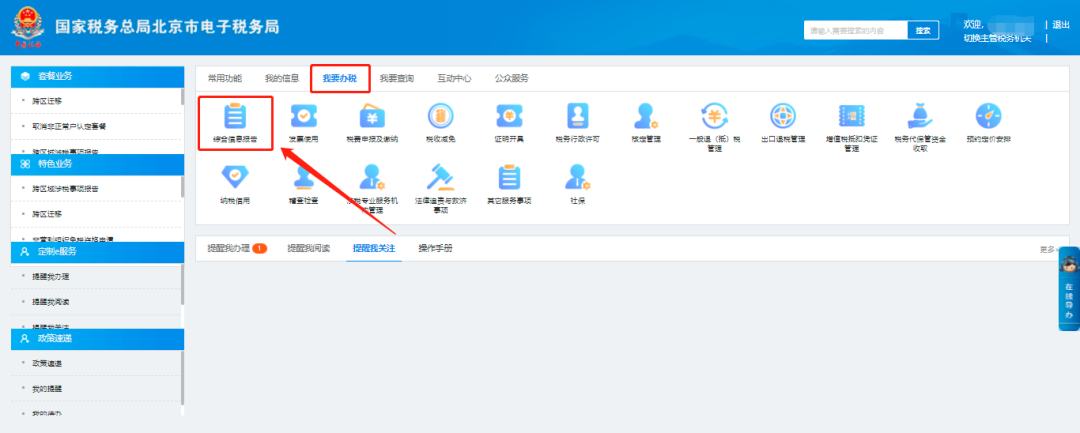This screenshot has height=433, width=1080.
Task: Open the 稽查检查 icon
Action: tap(304, 178)
